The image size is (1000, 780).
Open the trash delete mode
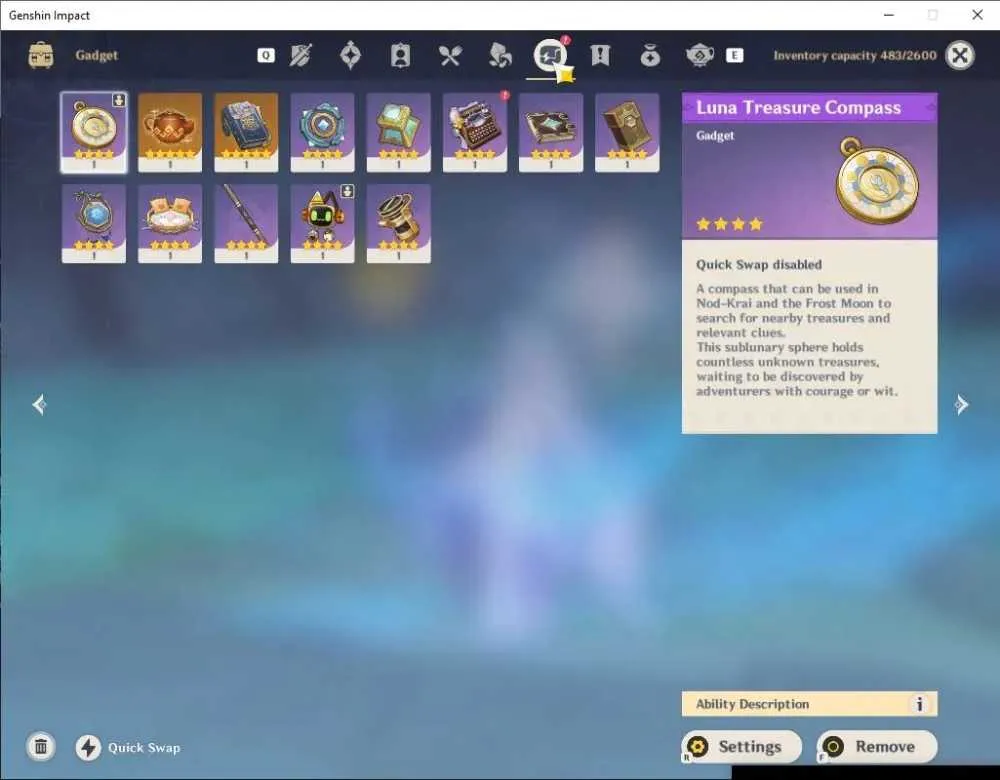tap(41, 746)
